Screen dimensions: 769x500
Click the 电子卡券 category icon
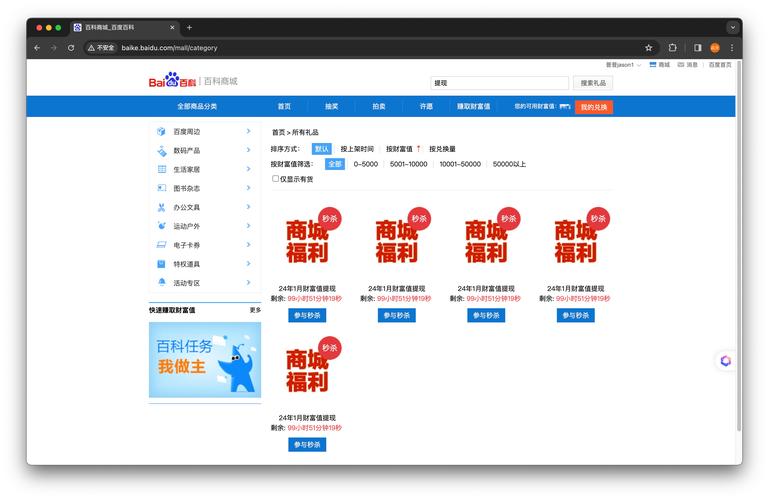[161, 245]
